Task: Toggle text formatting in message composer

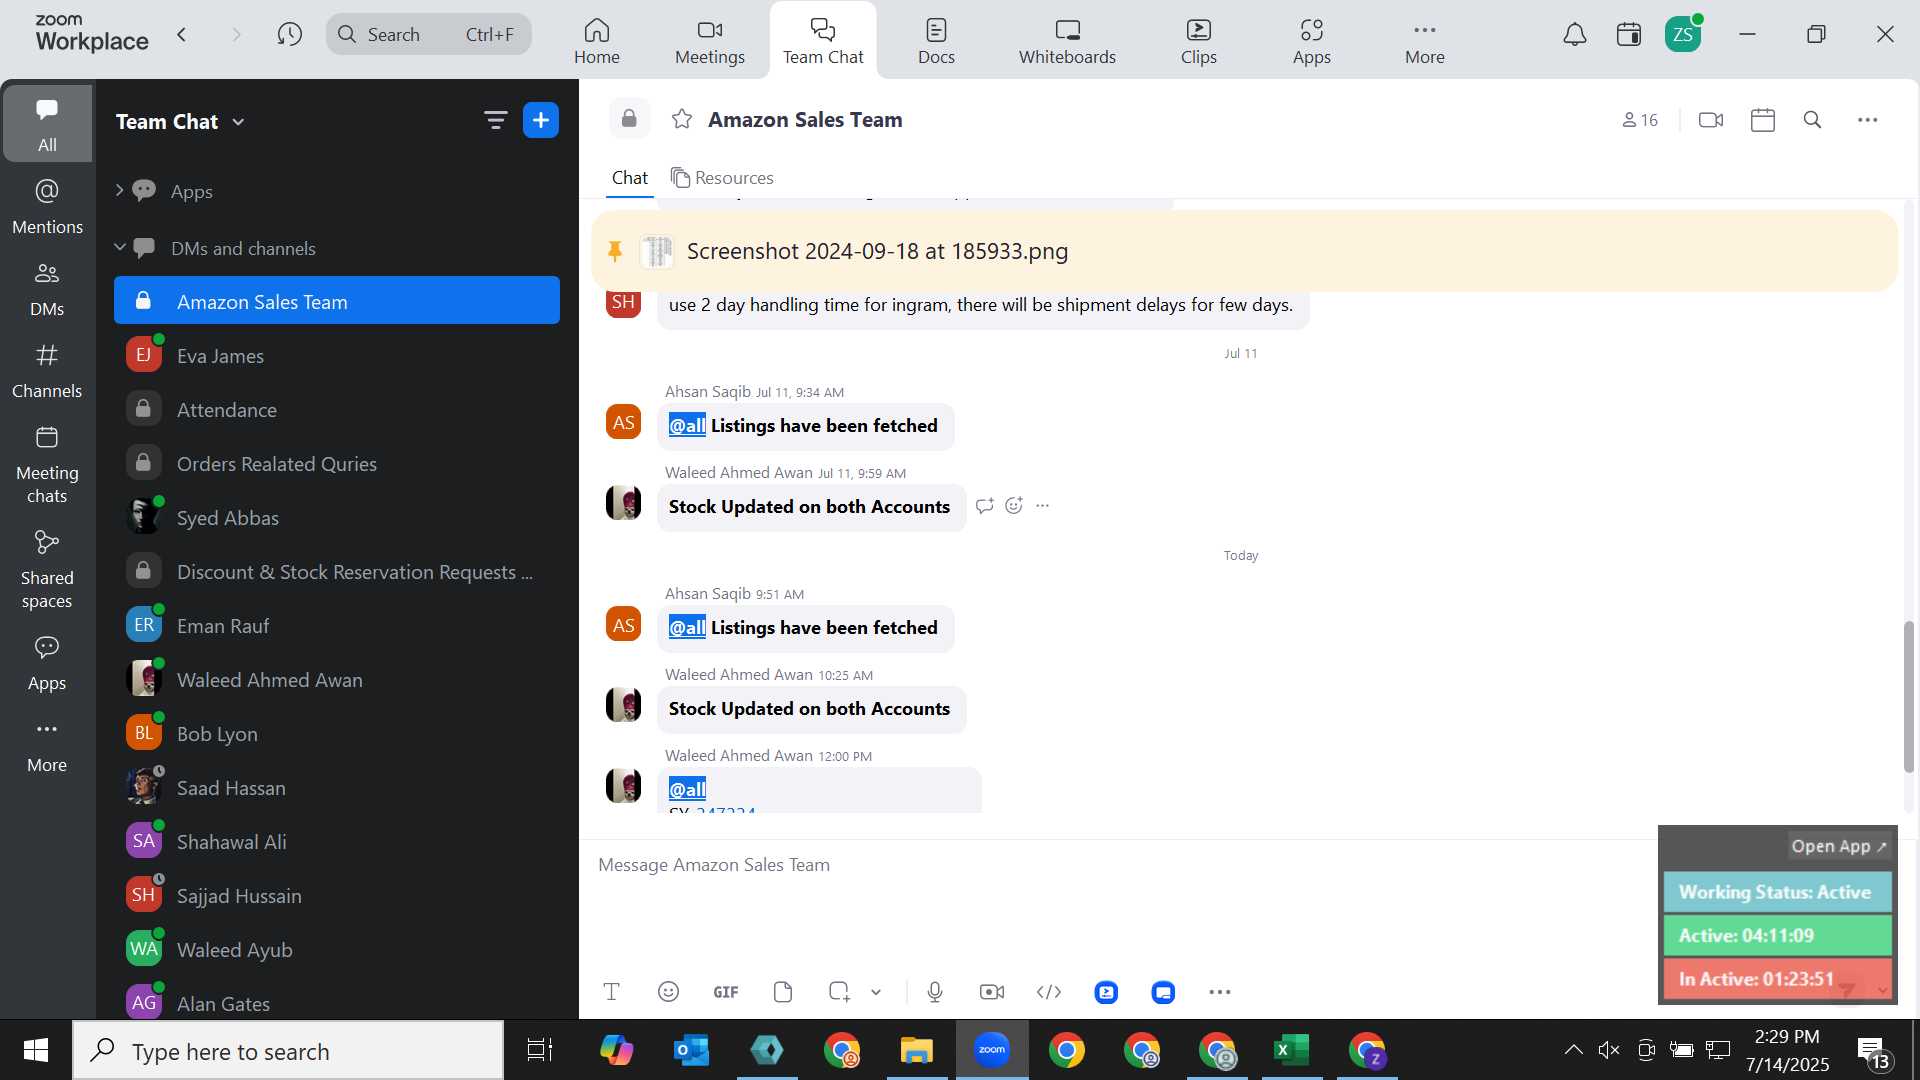Action: (612, 992)
